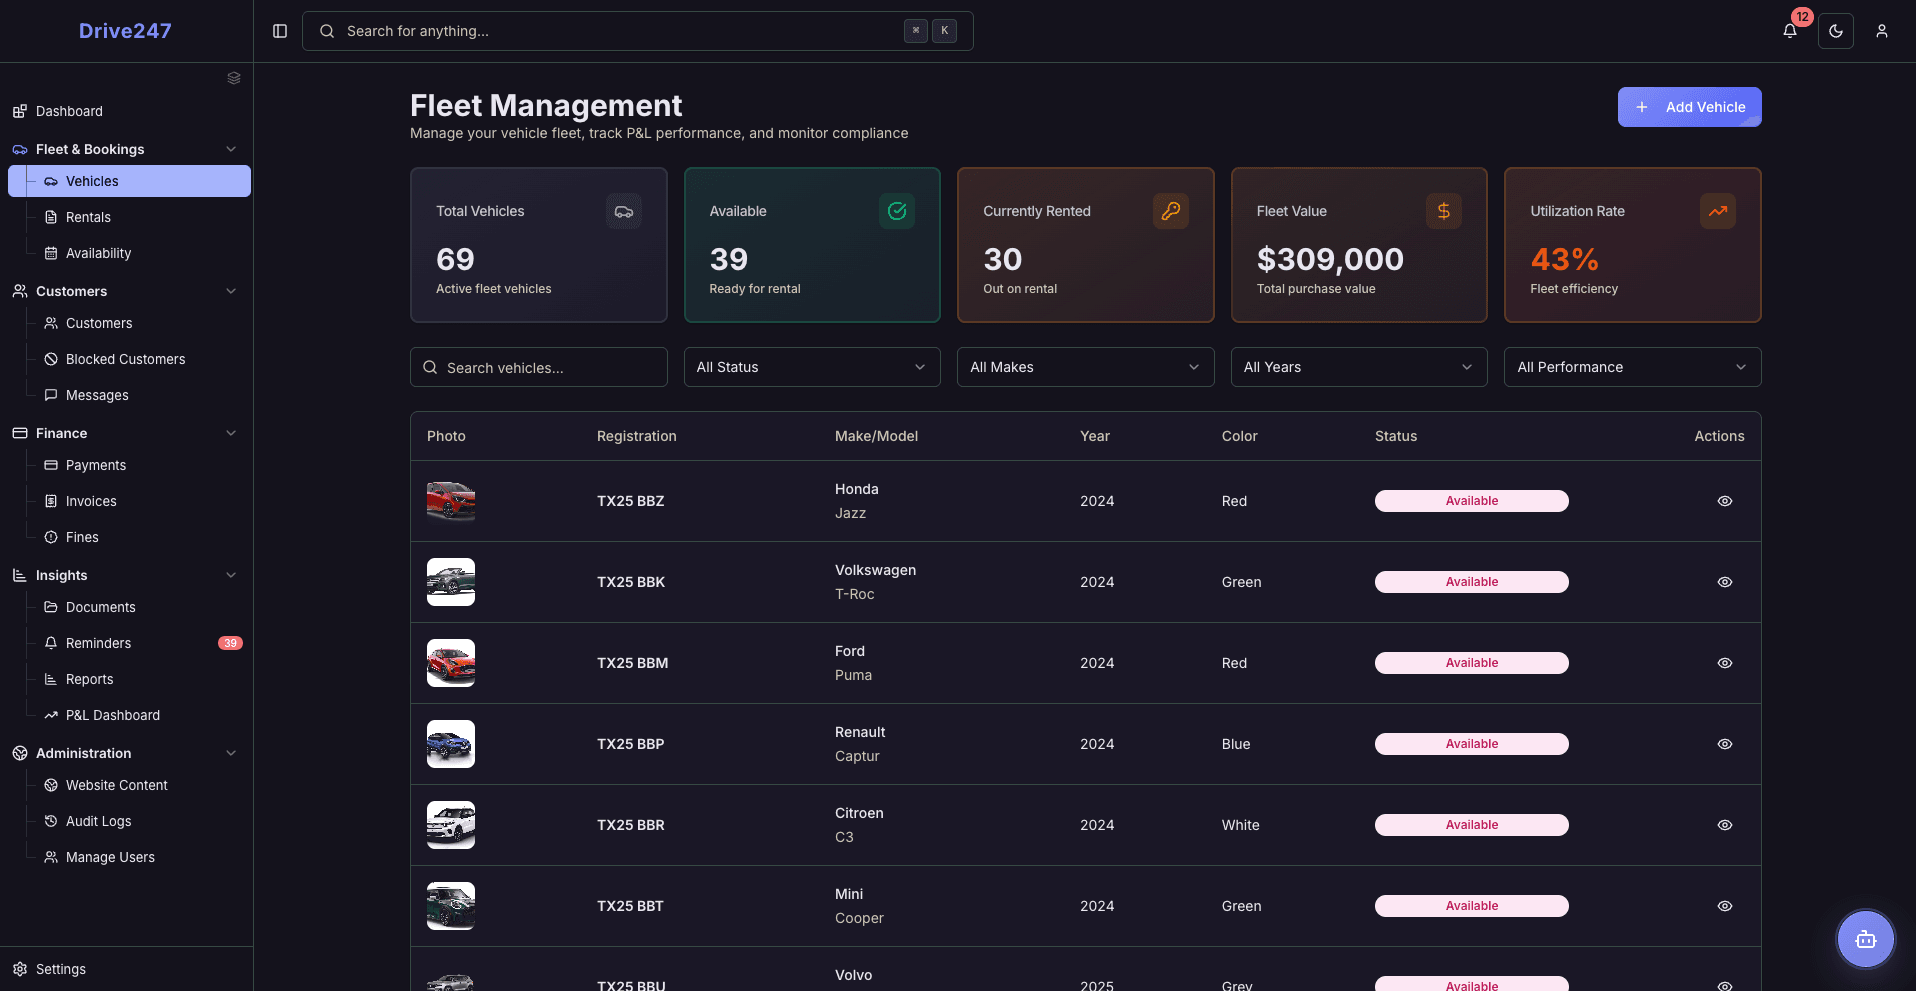View details of the Citroen C3
The height and width of the screenshot is (991, 1916).
(x=1725, y=825)
